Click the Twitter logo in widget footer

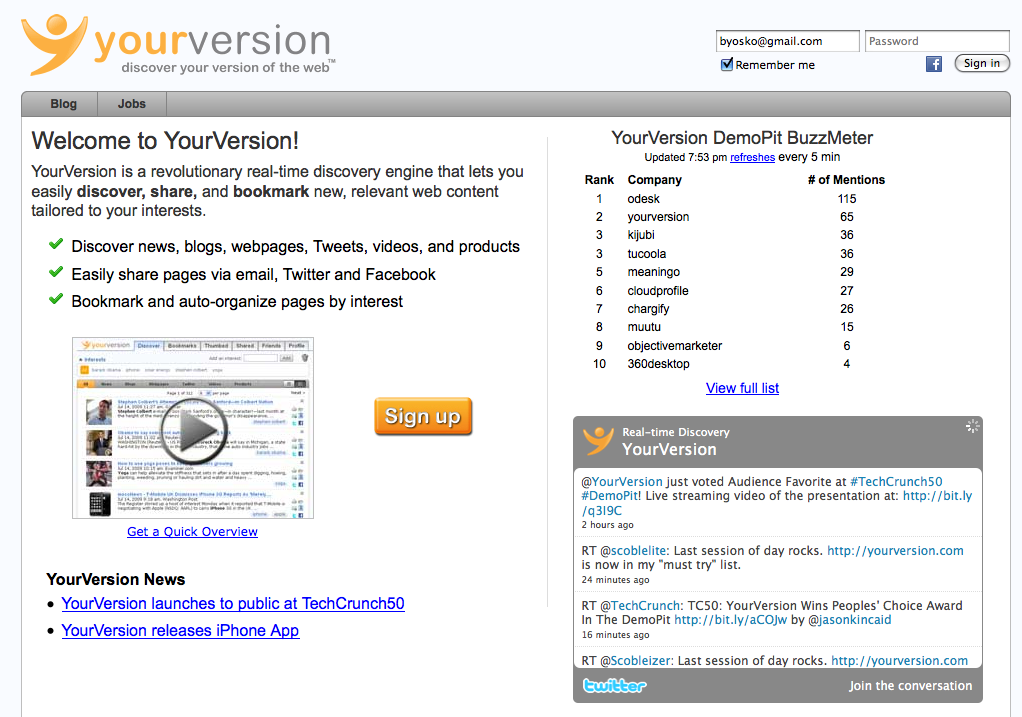tap(615, 686)
